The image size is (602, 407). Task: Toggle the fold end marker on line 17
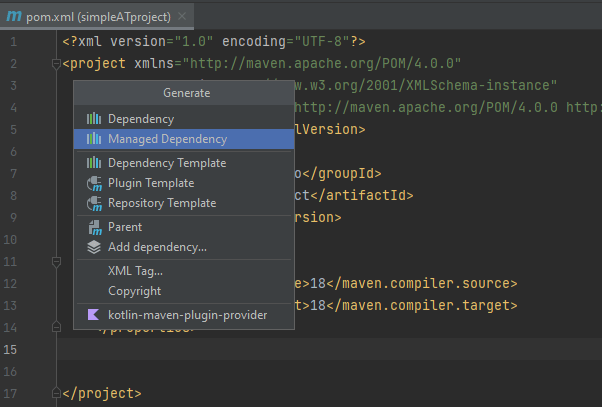click(x=56, y=393)
